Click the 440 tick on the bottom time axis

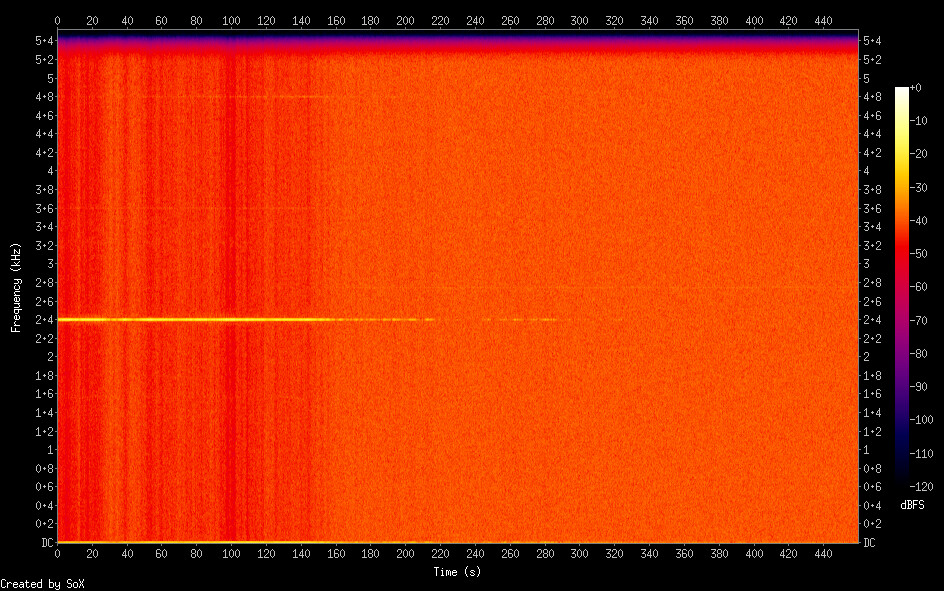823,553
